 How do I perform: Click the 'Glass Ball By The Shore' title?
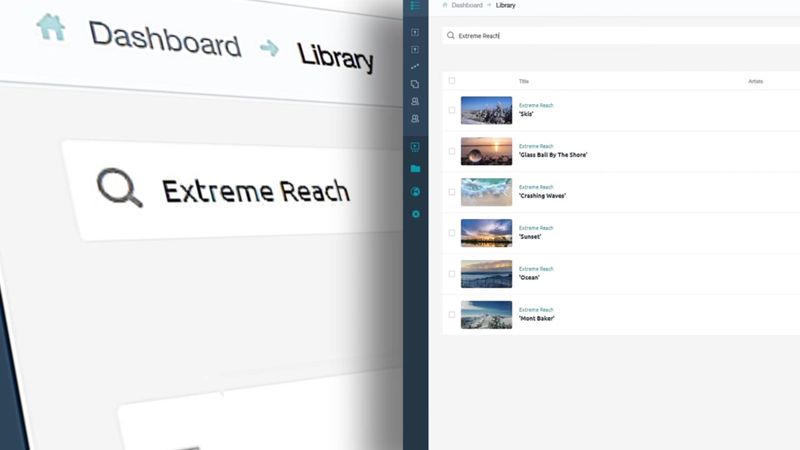coord(553,155)
